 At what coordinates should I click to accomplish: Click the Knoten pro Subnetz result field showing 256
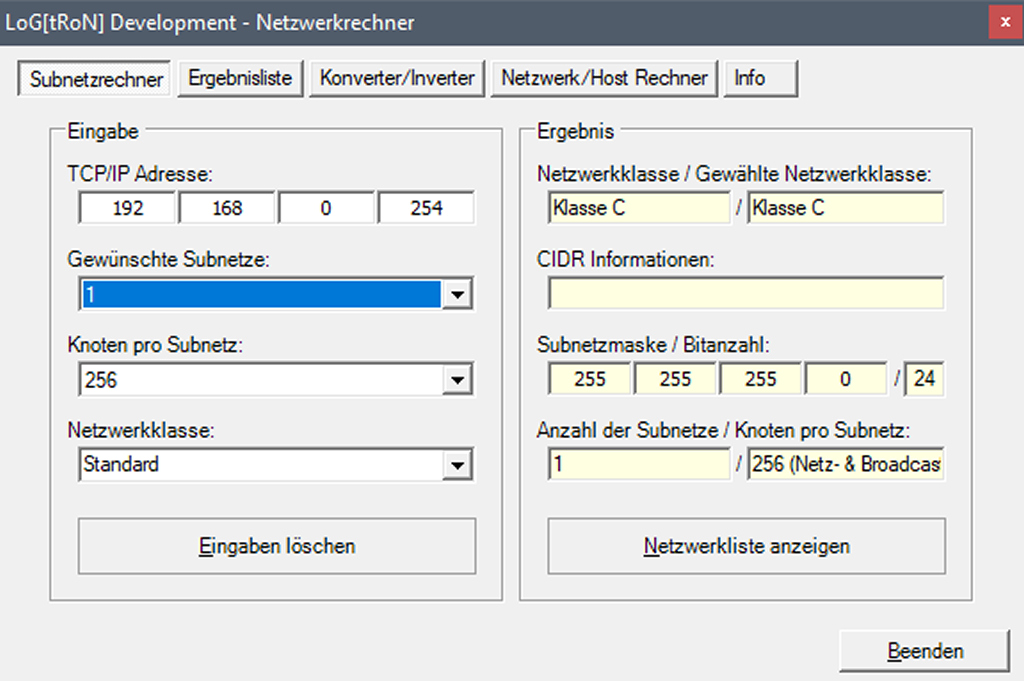(845, 465)
